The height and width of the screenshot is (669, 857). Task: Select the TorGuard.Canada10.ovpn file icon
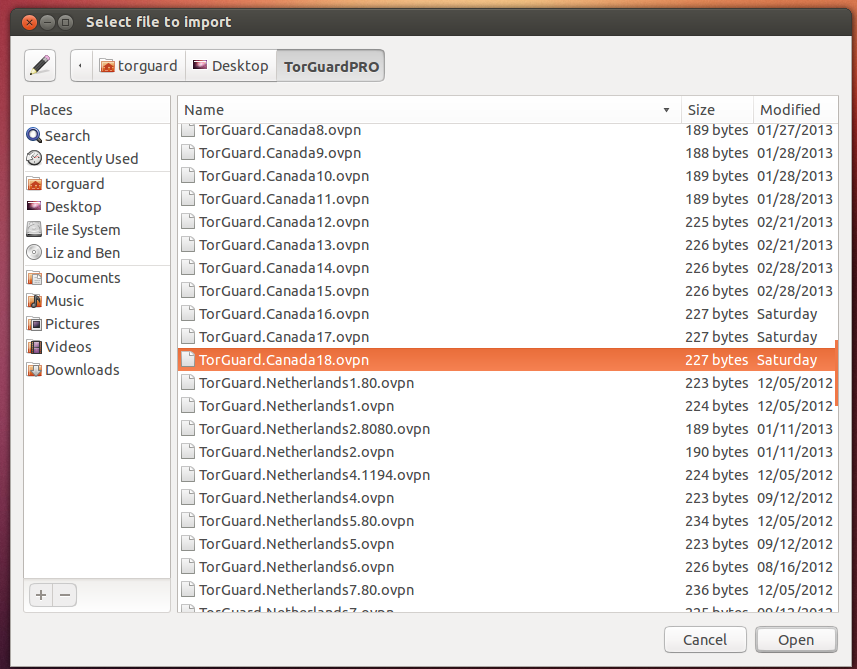point(188,175)
